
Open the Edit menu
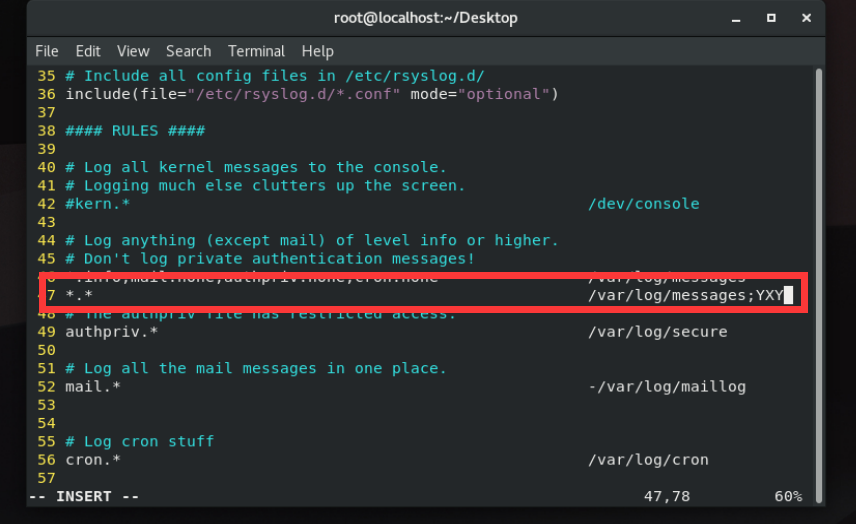click(88, 51)
